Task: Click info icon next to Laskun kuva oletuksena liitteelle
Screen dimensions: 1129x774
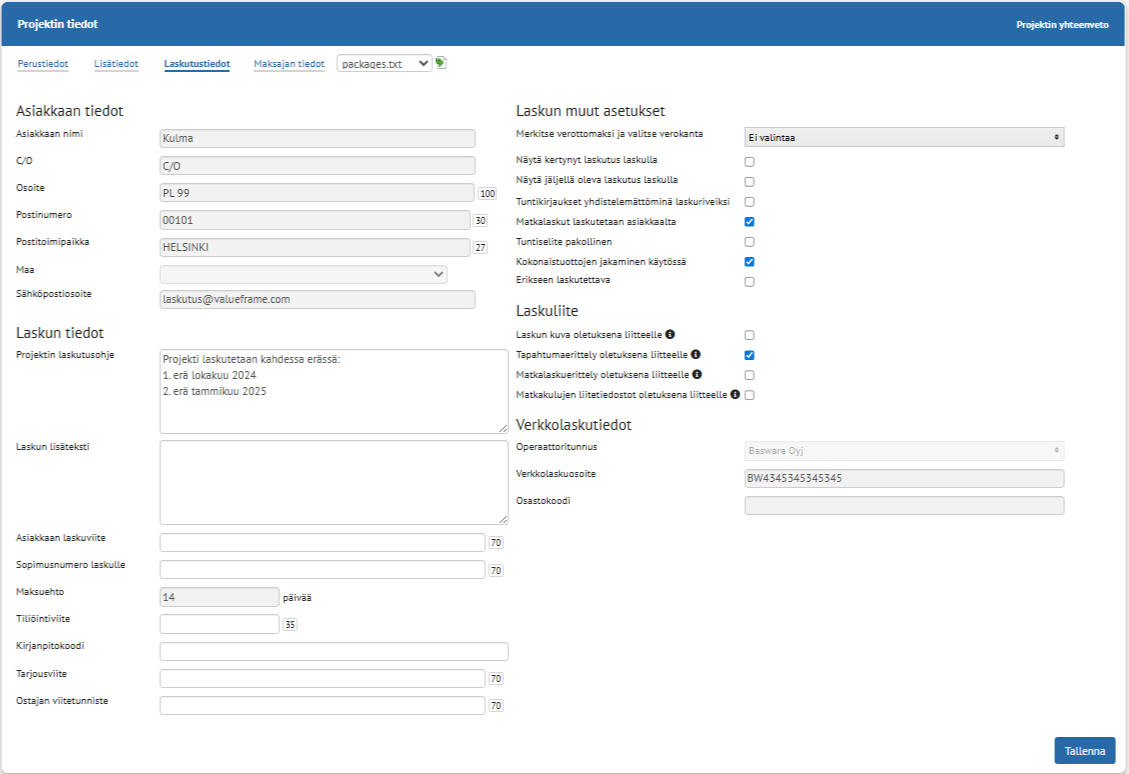Action: coord(670,334)
